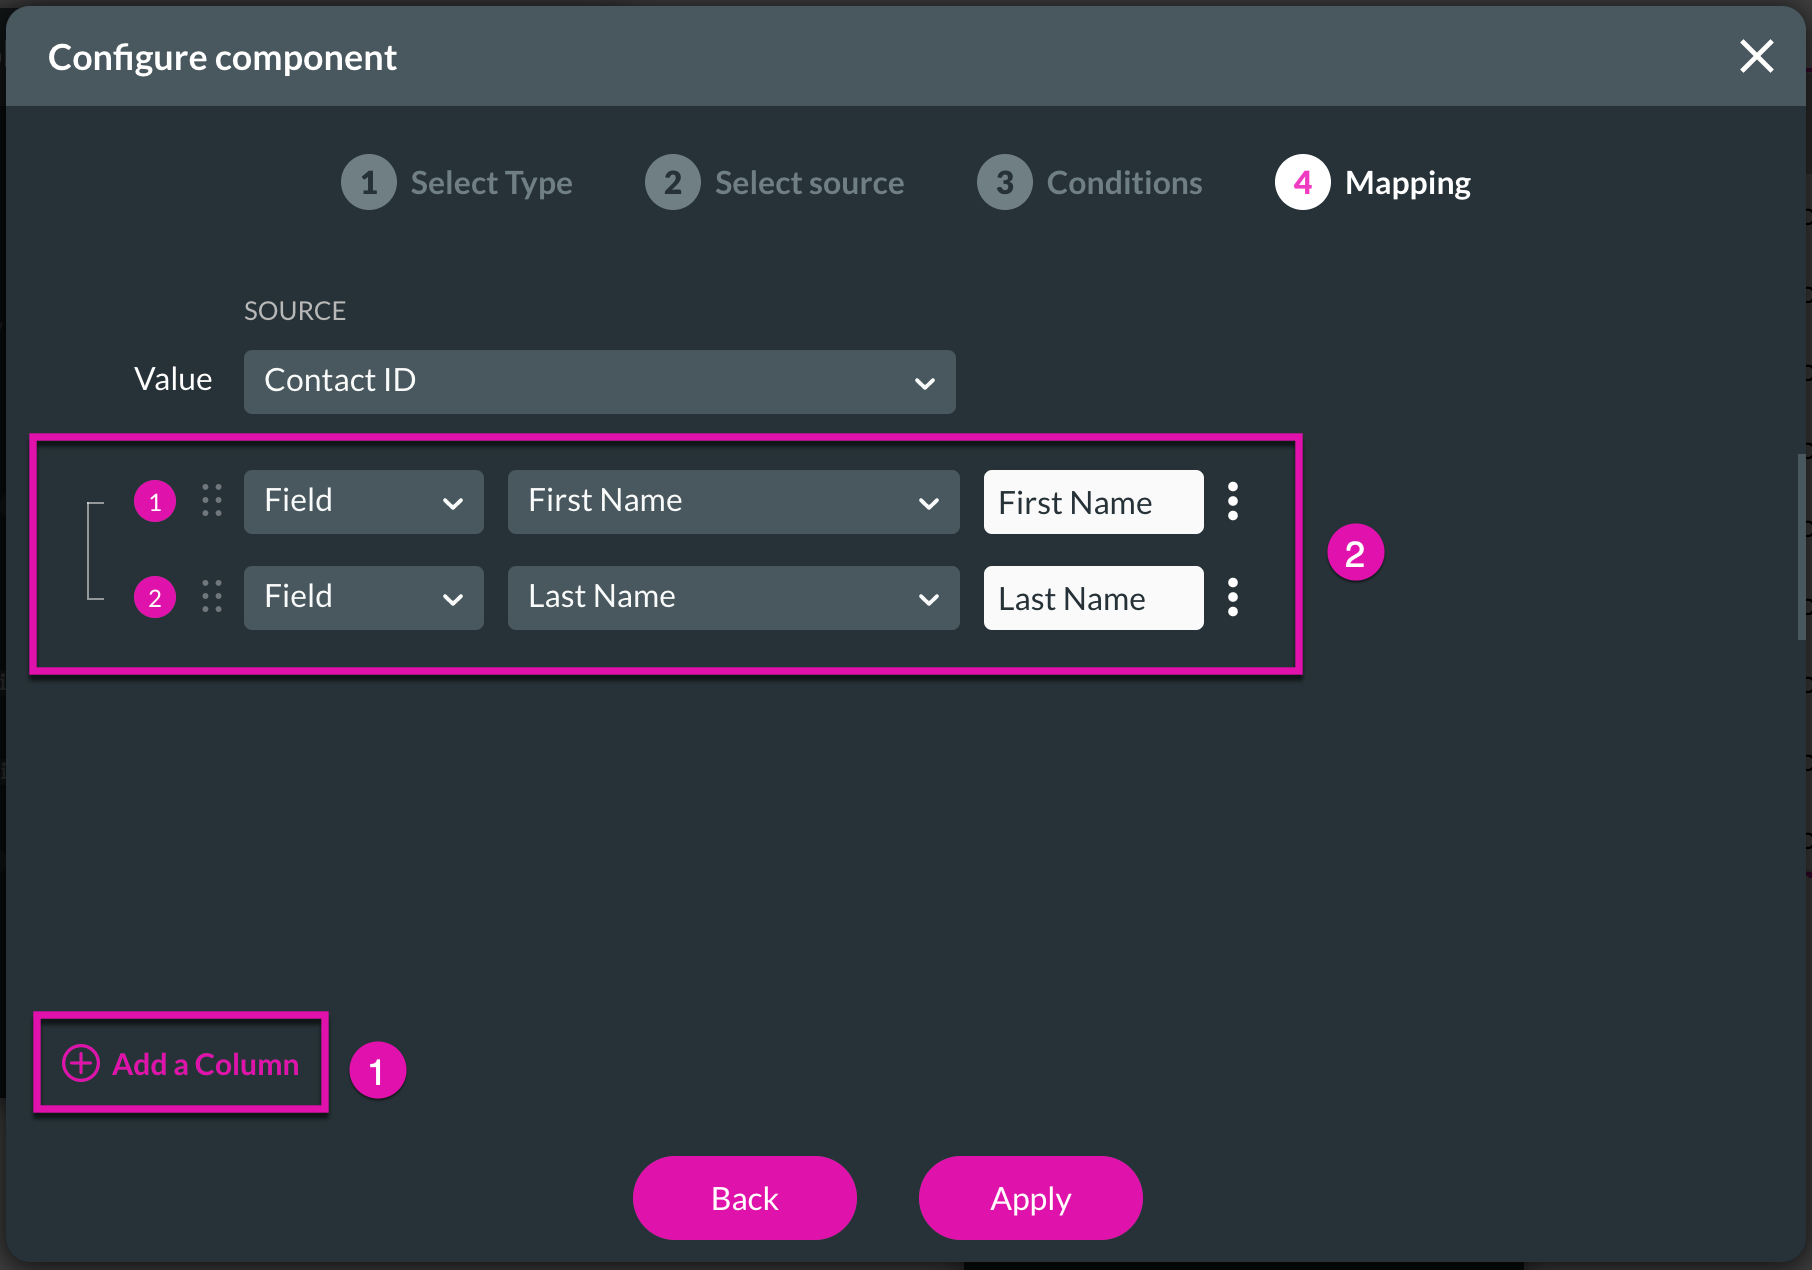Go to step 1 Select Type
Image resolution: width=1812 pixels, height=1270 pixels.
tap(457, 182)
